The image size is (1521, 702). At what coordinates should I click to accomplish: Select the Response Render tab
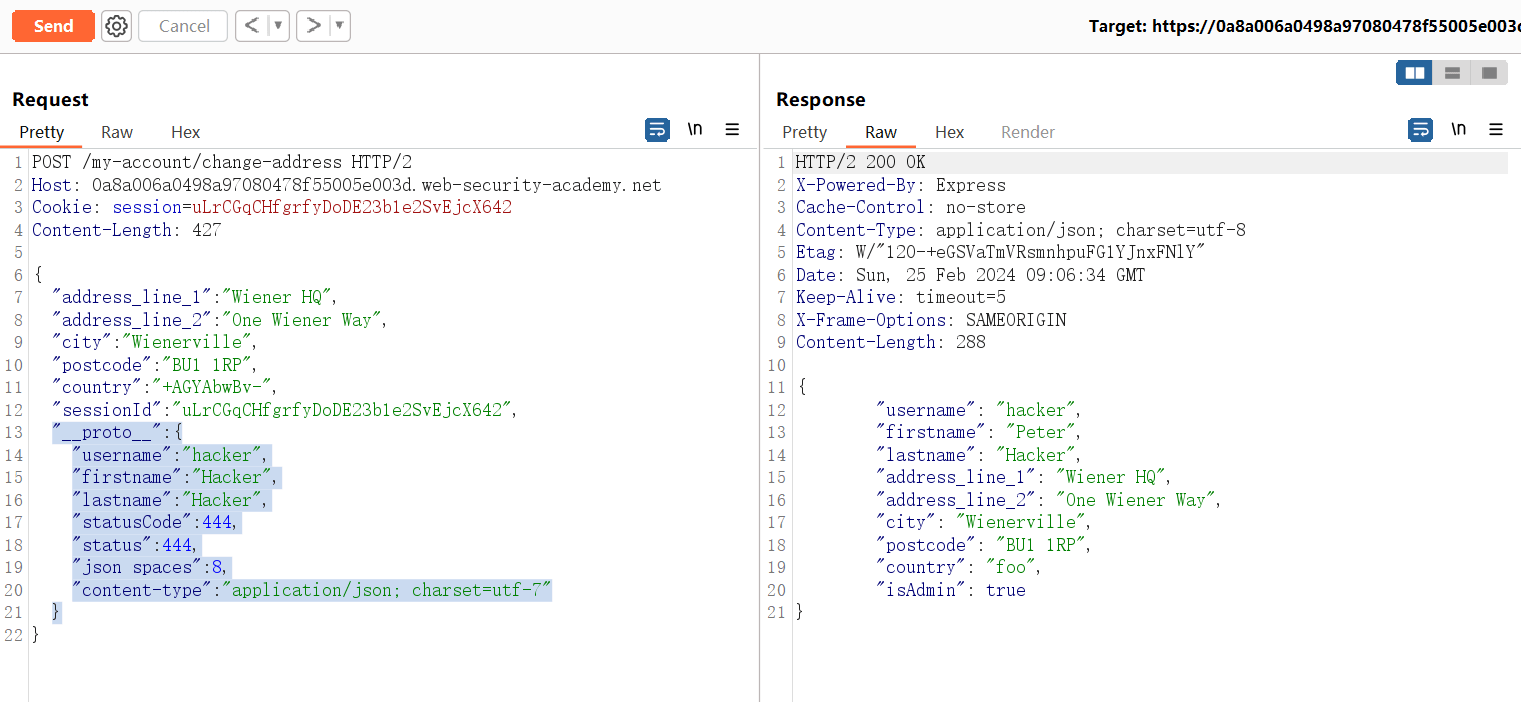(x=1028, y=132)
